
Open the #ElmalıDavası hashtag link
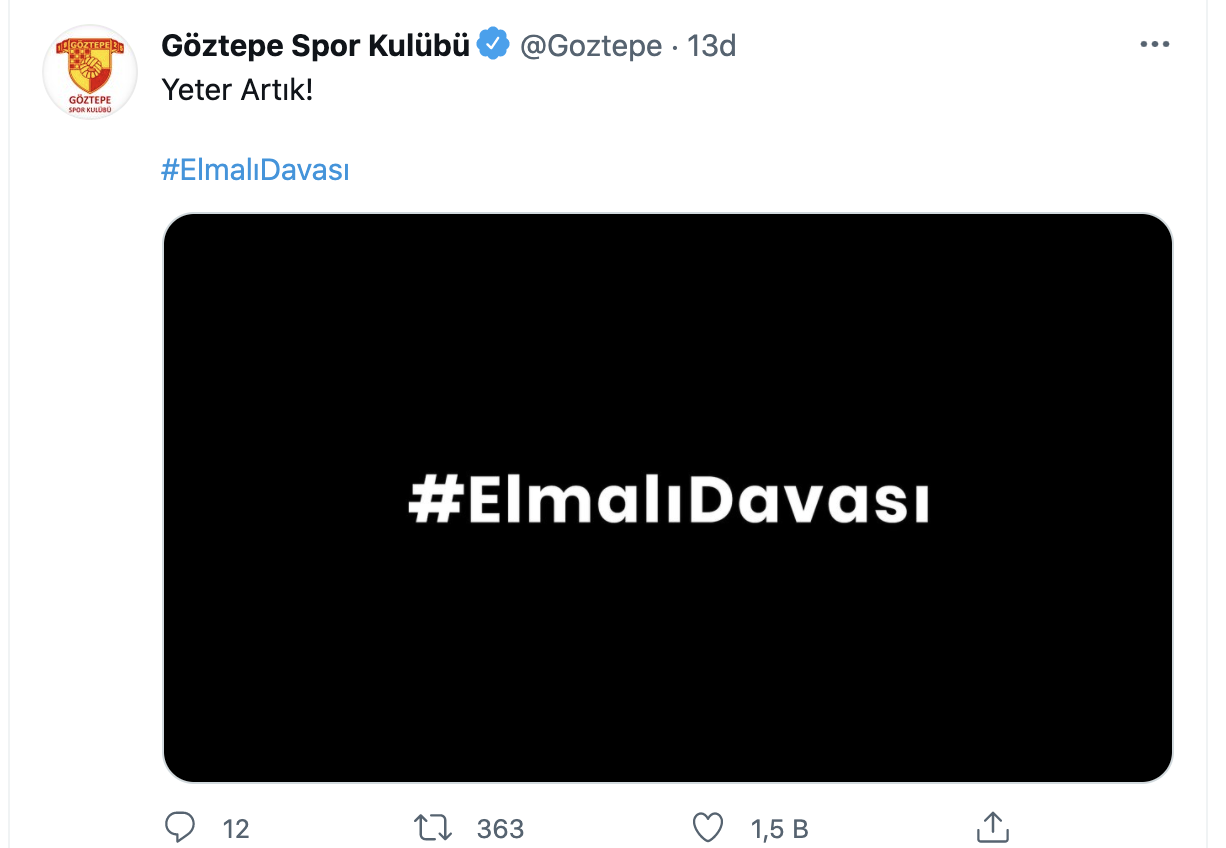pyautogui.click(x=255, y=169)
